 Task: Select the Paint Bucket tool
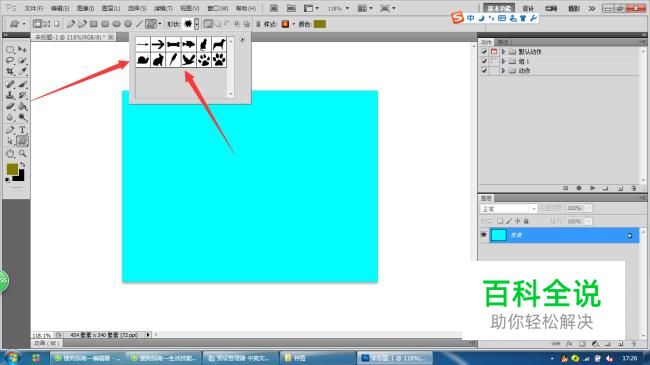coord(22,106)
